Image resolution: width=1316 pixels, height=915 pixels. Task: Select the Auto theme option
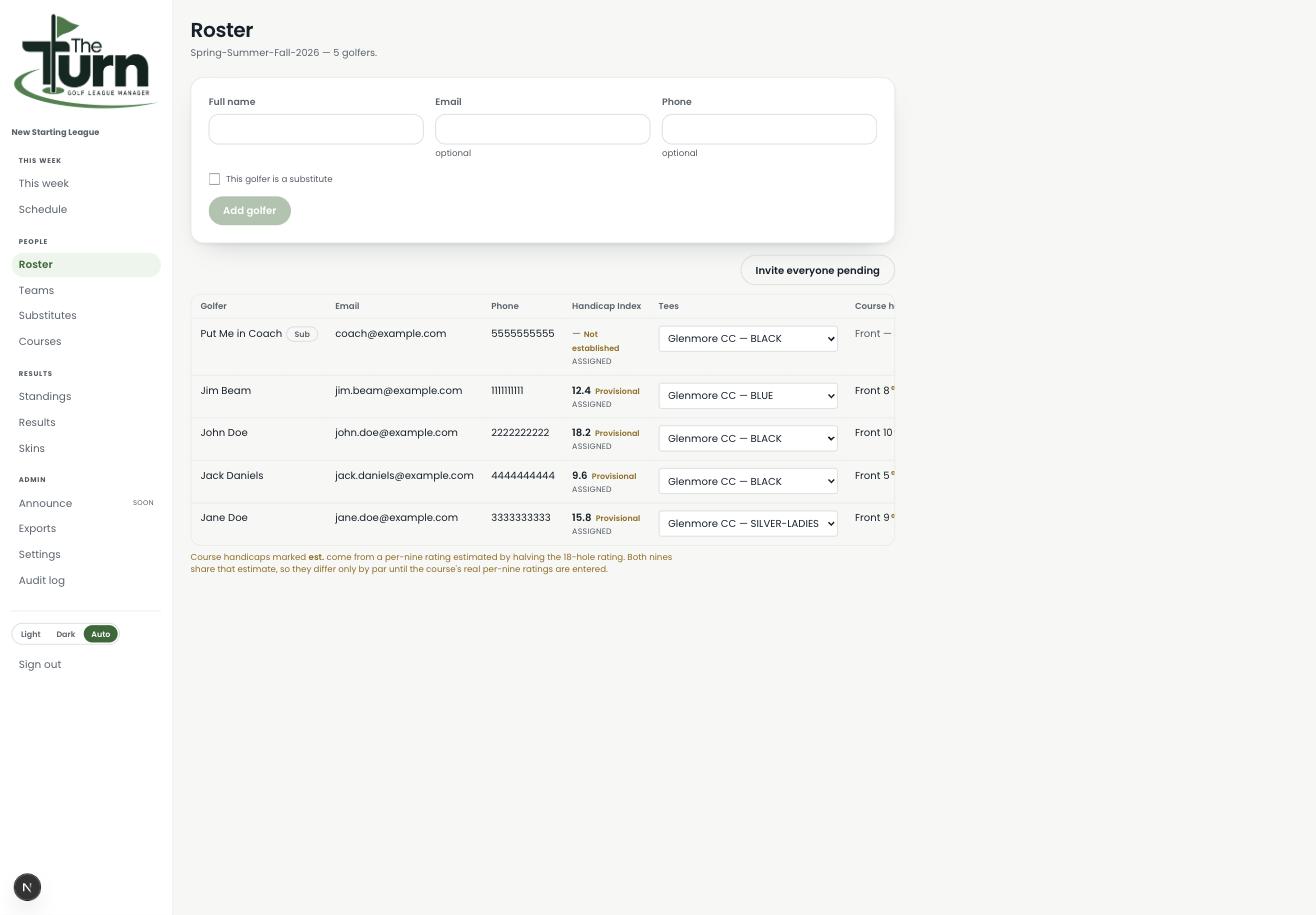click(101, 634)
